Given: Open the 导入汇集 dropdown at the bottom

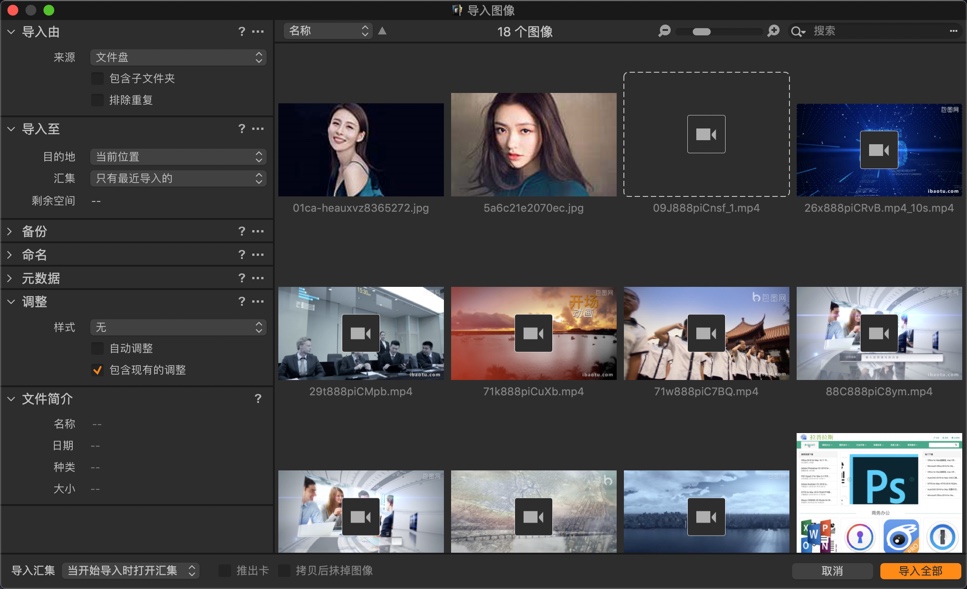Looking at the screenshot, I should 131,570.
